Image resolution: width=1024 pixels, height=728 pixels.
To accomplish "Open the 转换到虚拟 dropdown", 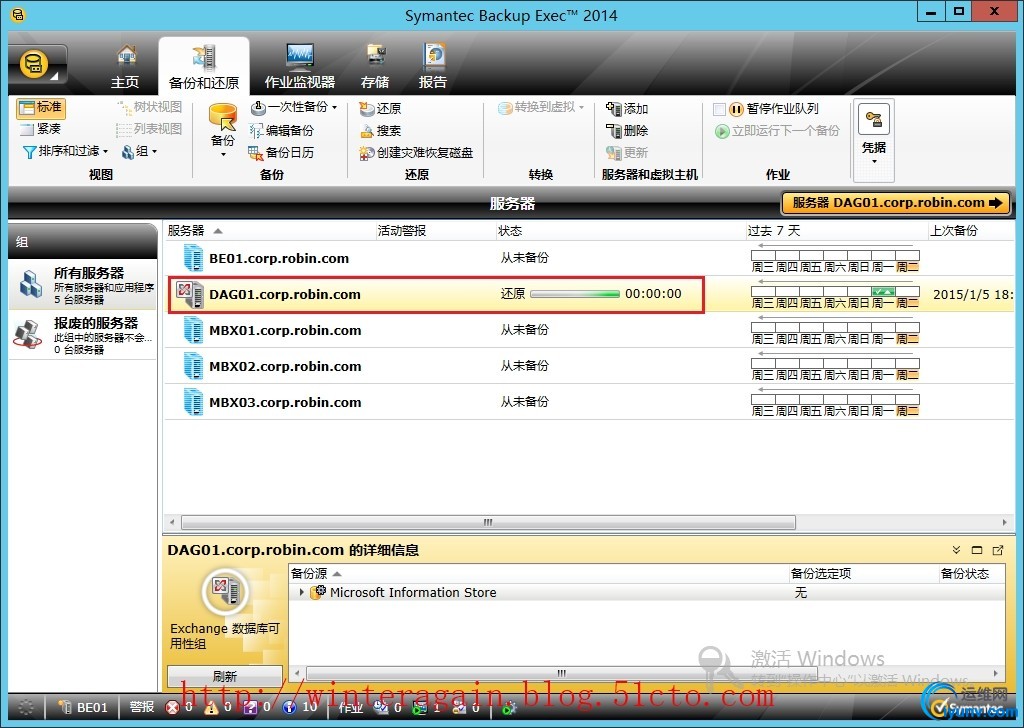I will (541, 107).
